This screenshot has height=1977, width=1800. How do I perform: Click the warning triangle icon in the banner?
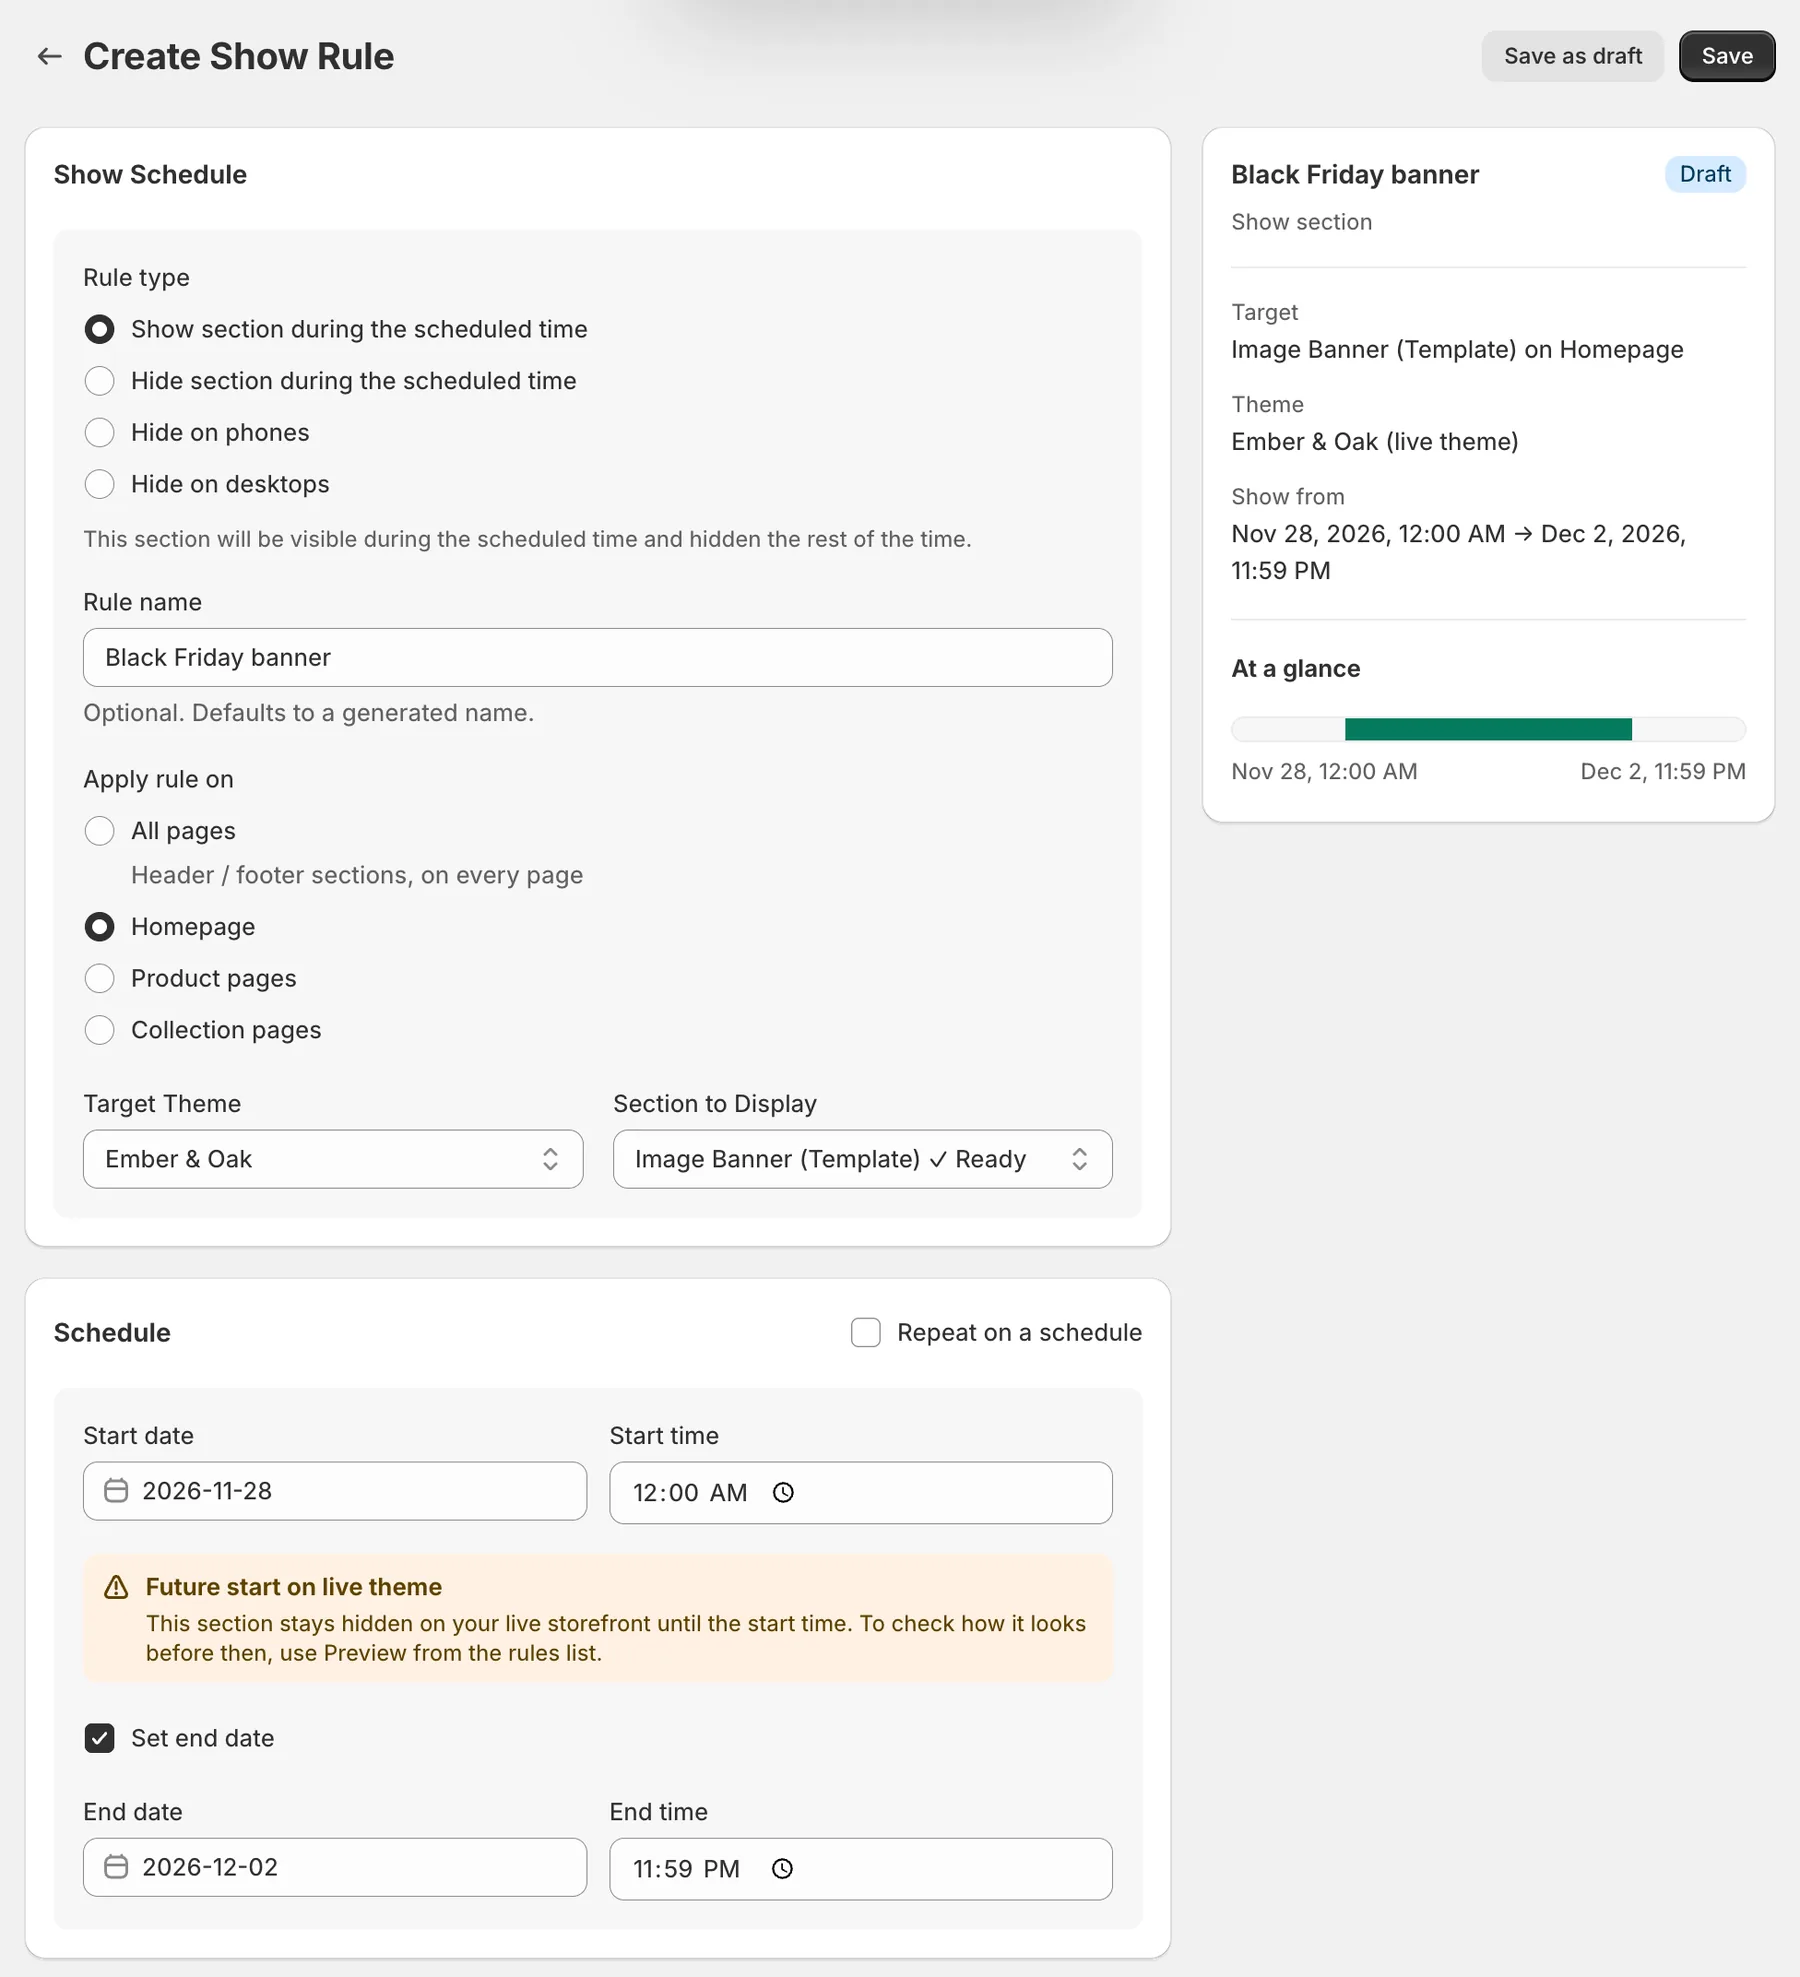pos(117,1587)
